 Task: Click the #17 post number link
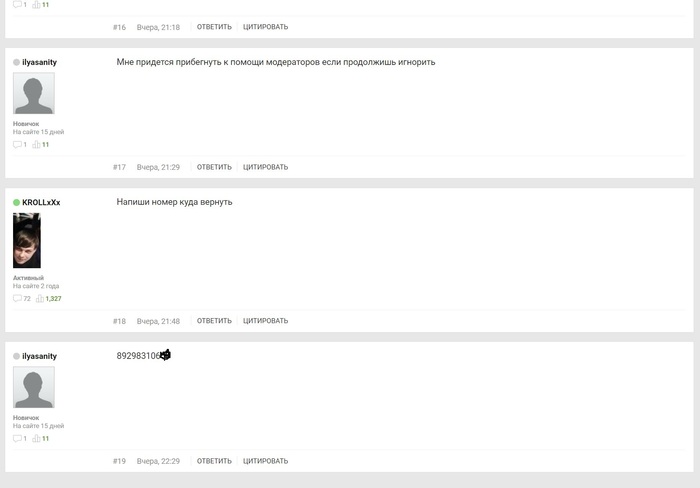click(x=119, y=167)
